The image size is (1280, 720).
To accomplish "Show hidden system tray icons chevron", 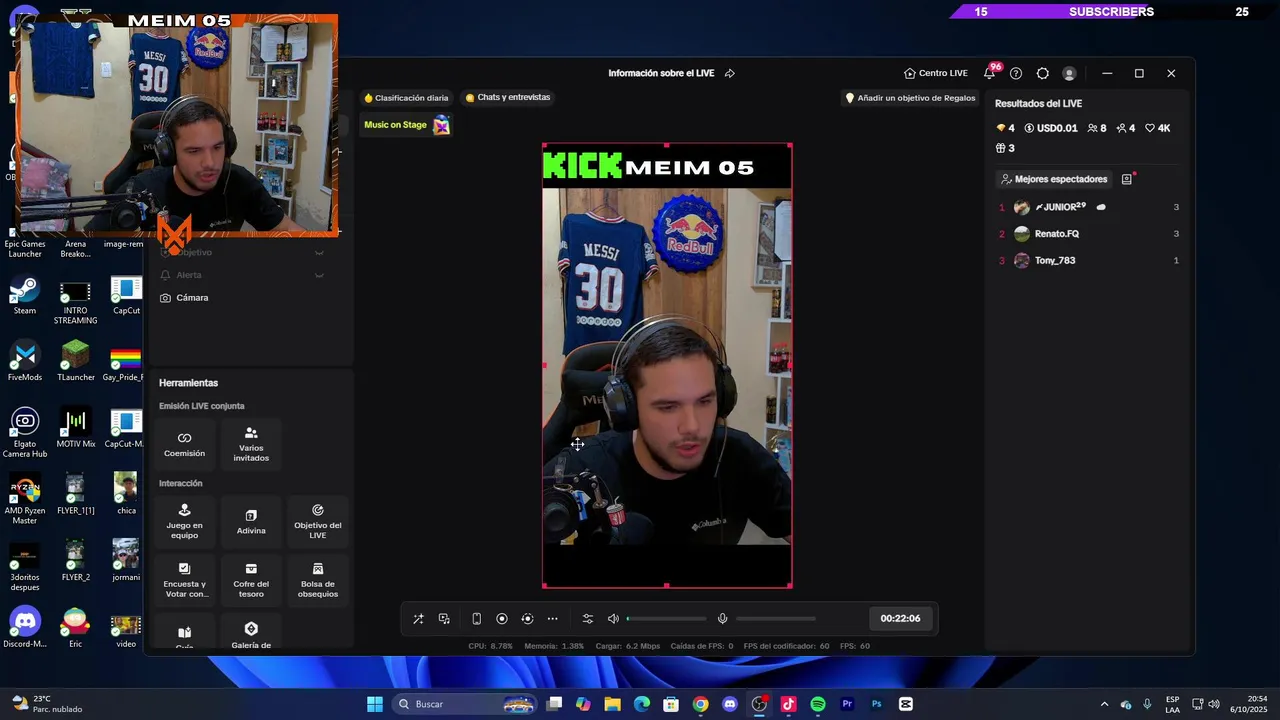I will (x=1104, y=704).
